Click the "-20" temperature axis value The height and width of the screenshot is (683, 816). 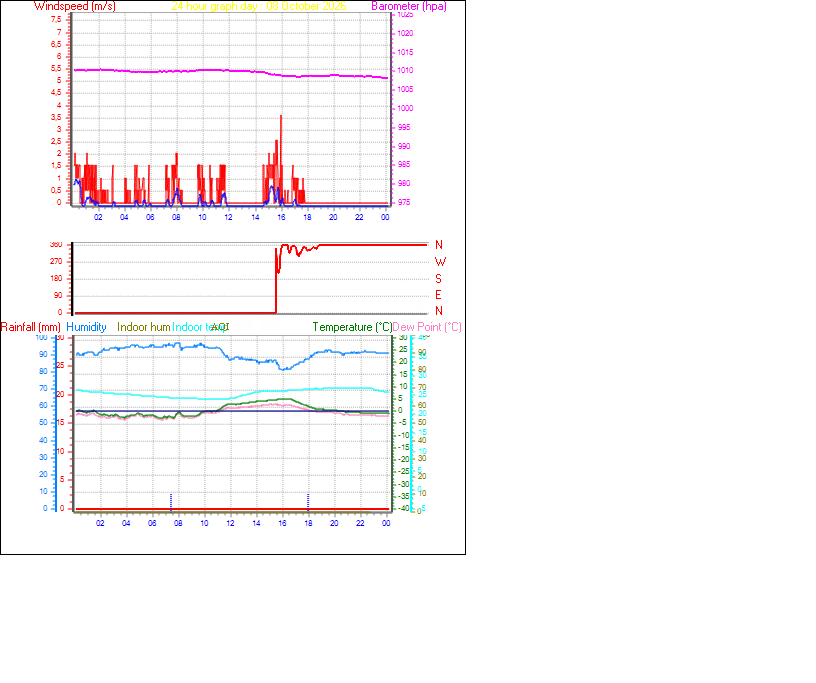pyautogui.click(x=403, y=459)
